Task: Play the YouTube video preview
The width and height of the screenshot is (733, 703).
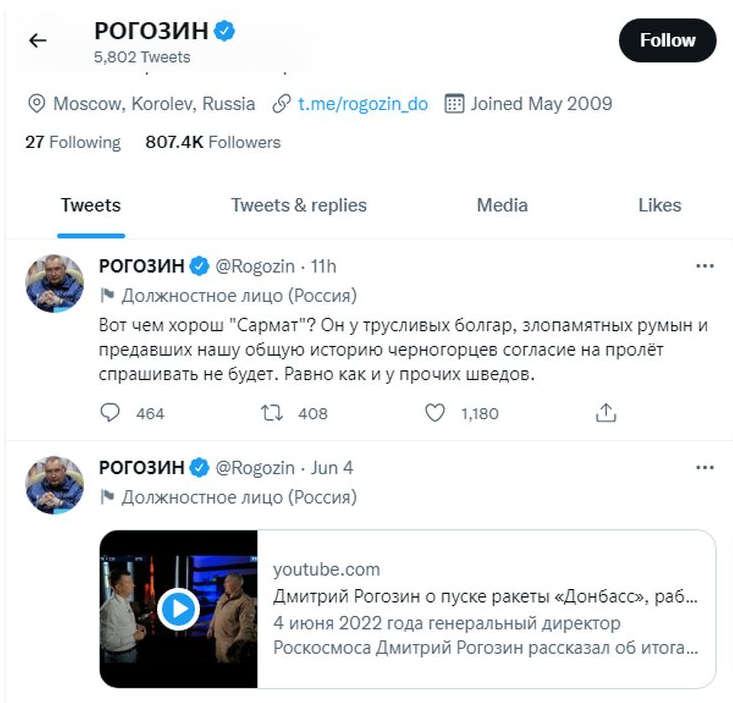Action: click(x=178, y=608)
